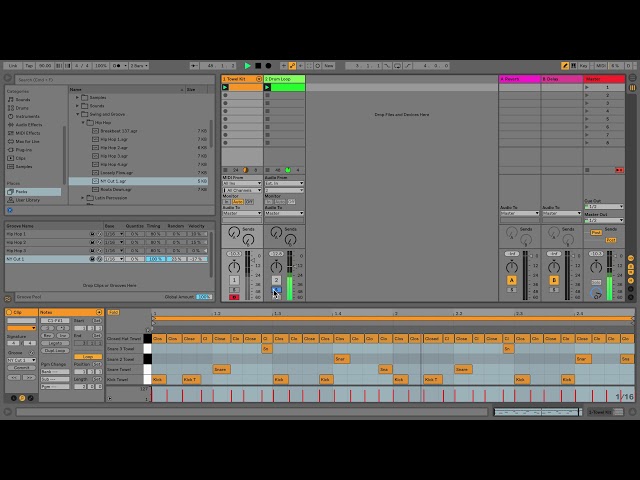Toggle MIDI map mode switch
This screenshot has height=480, width=640.
601,66
